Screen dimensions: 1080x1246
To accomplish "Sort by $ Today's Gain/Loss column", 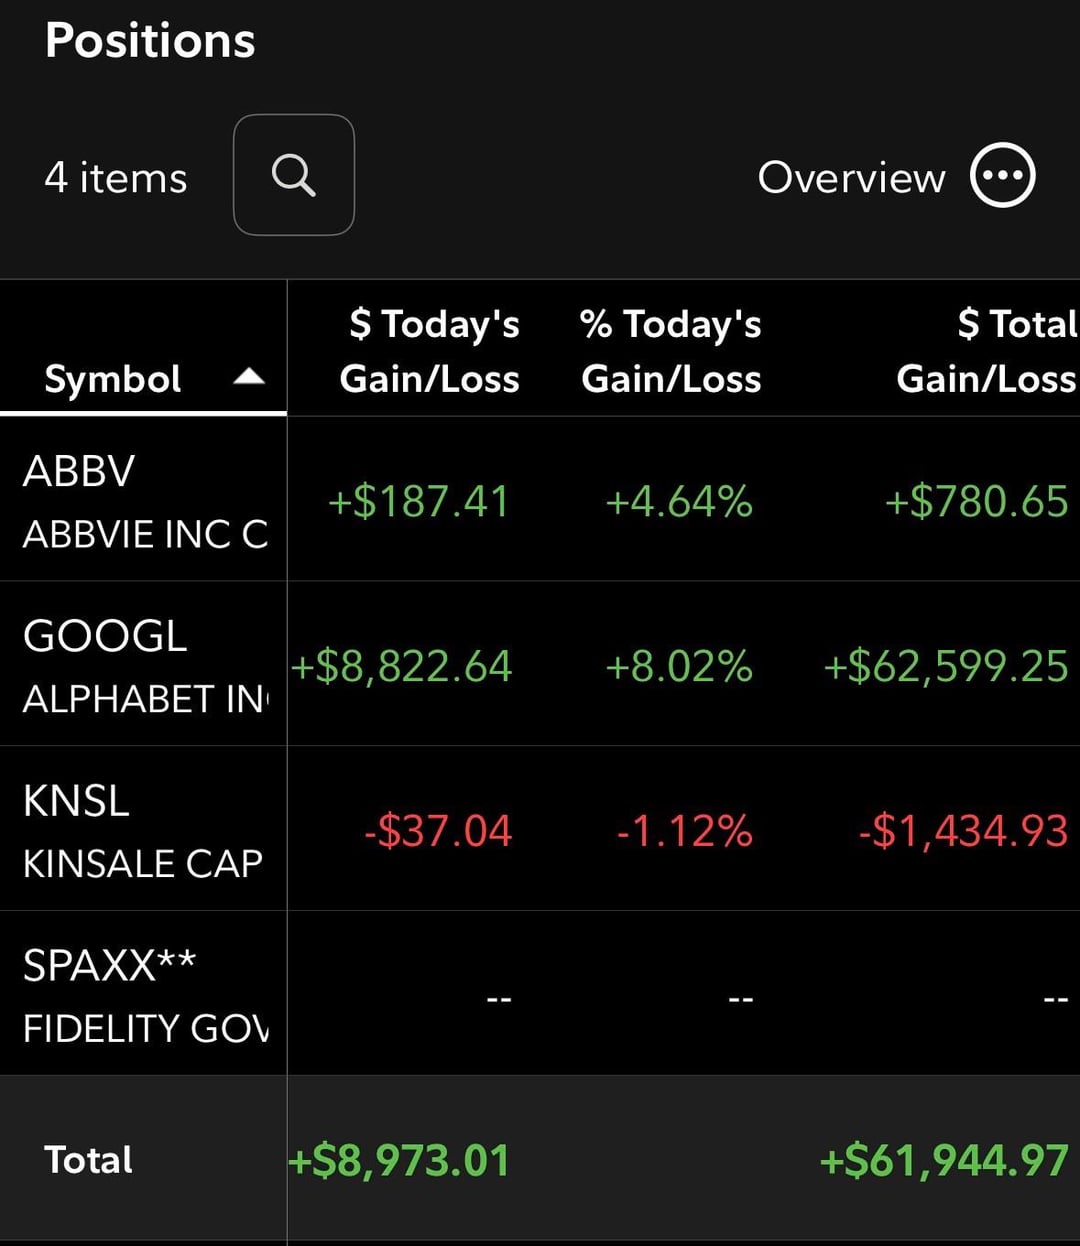I will [x=430, y=351].
